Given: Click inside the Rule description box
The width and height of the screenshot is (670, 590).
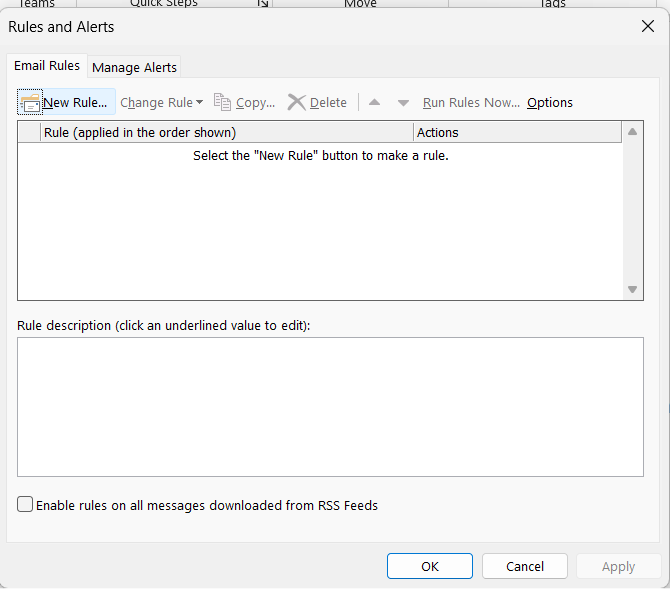Looking at the screenshot, I should 330,406.
